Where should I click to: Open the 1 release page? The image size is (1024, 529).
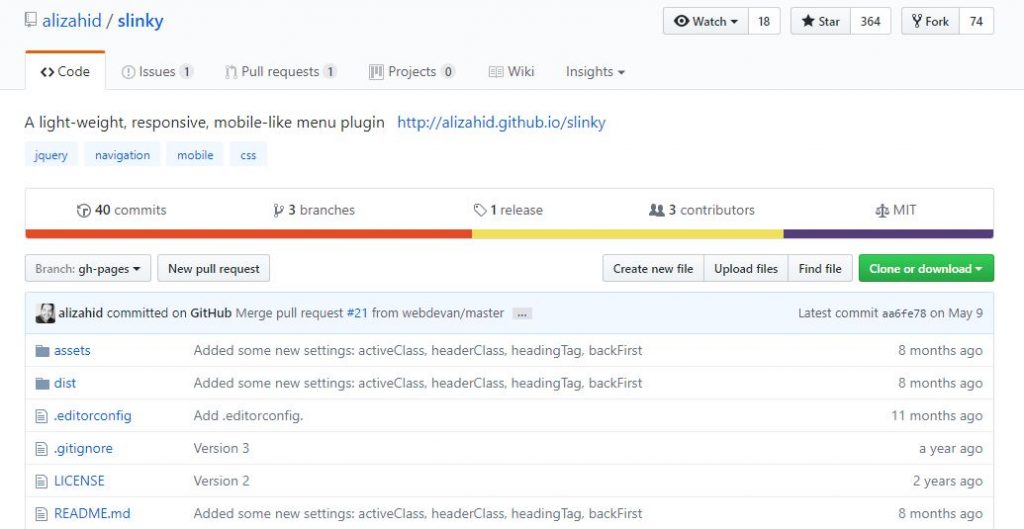508,210
